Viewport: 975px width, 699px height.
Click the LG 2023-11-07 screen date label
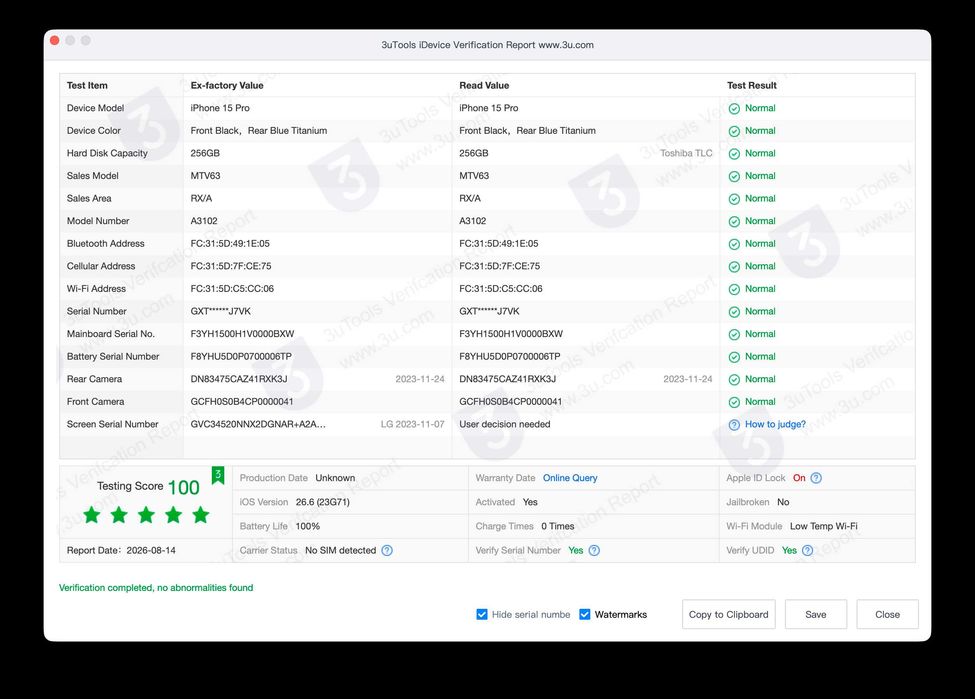[x=412, y=424]
